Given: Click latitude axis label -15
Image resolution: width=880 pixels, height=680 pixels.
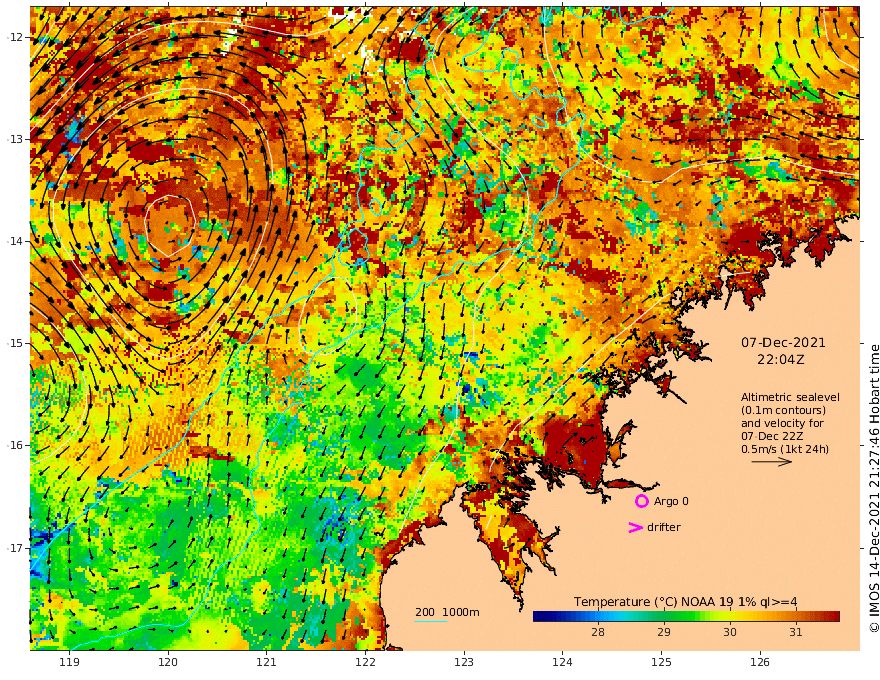Looking at the screenshot, I should (x=14, y=343).
